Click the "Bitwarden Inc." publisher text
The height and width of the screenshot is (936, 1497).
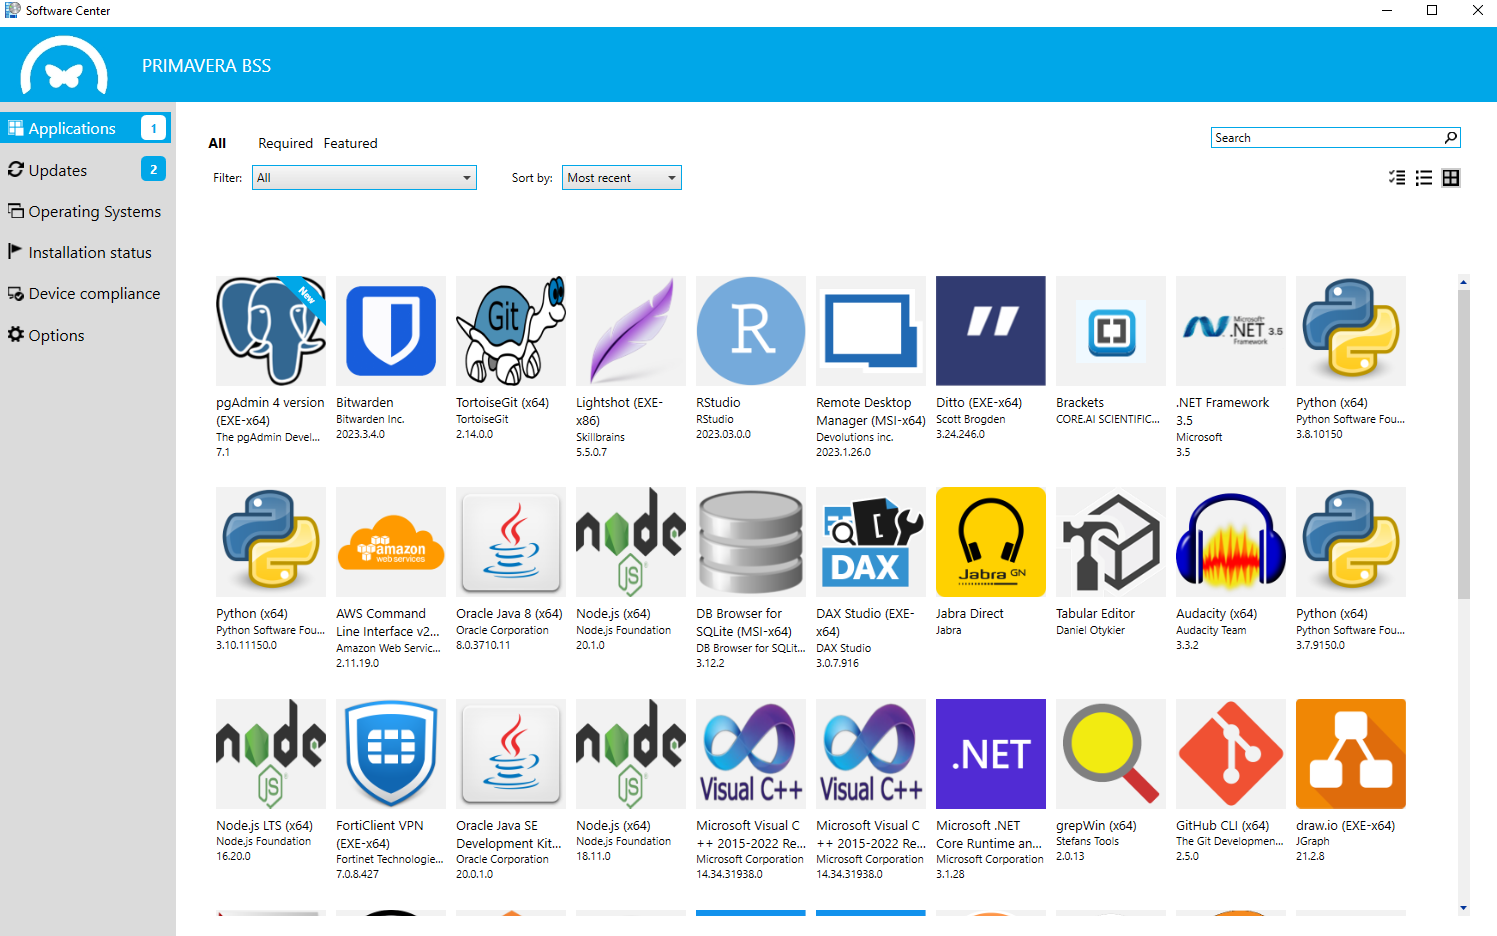pos(370,420)
